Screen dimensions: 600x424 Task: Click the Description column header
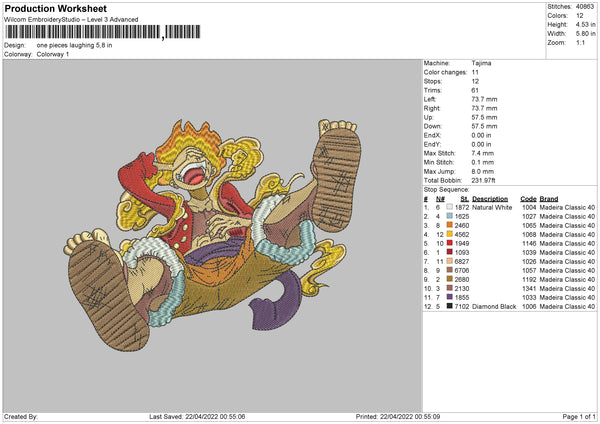point(490,199)
